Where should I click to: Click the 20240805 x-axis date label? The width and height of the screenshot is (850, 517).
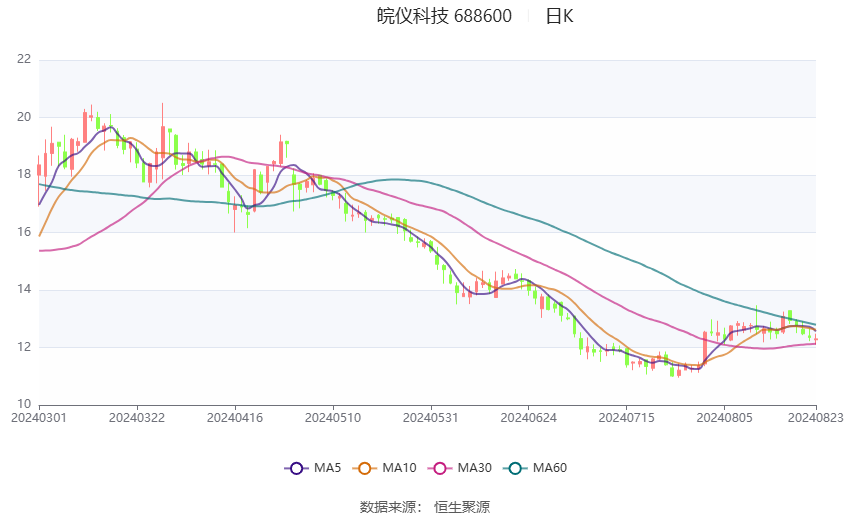tap(724, 418)
